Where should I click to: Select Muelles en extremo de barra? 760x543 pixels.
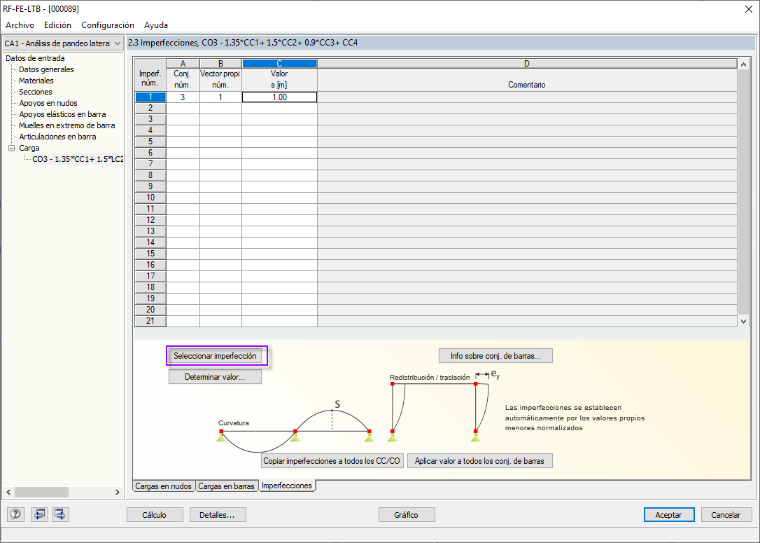pos(67,125)
